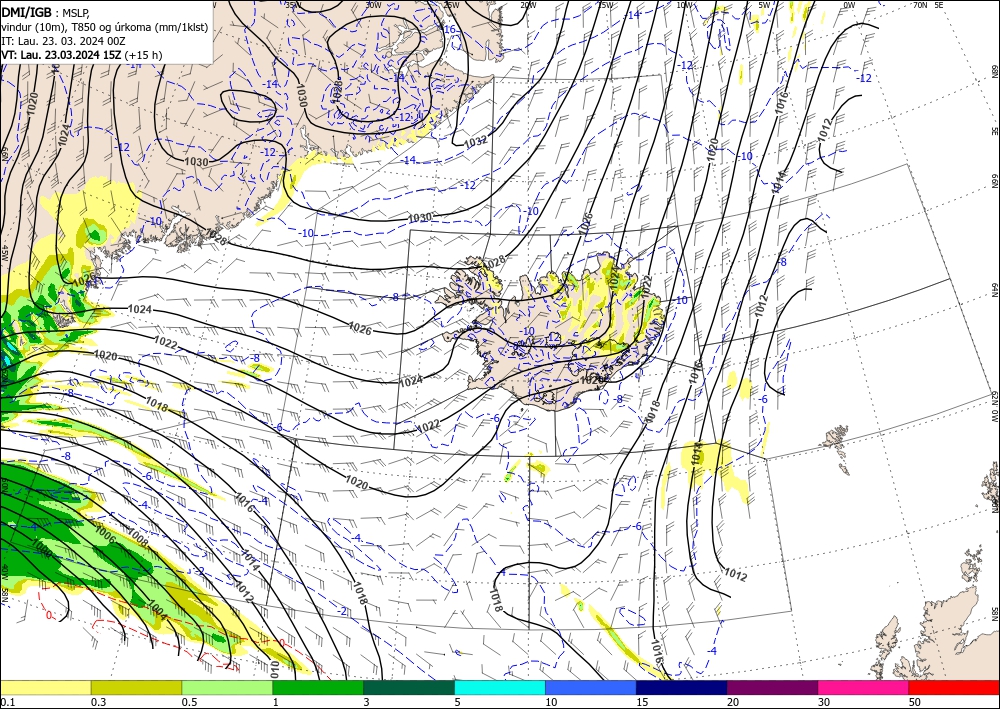Screen dimensions: 1000x709
Task: Click the '1006' isobar label
Action: pyautogui.click(x=105, y=533)
